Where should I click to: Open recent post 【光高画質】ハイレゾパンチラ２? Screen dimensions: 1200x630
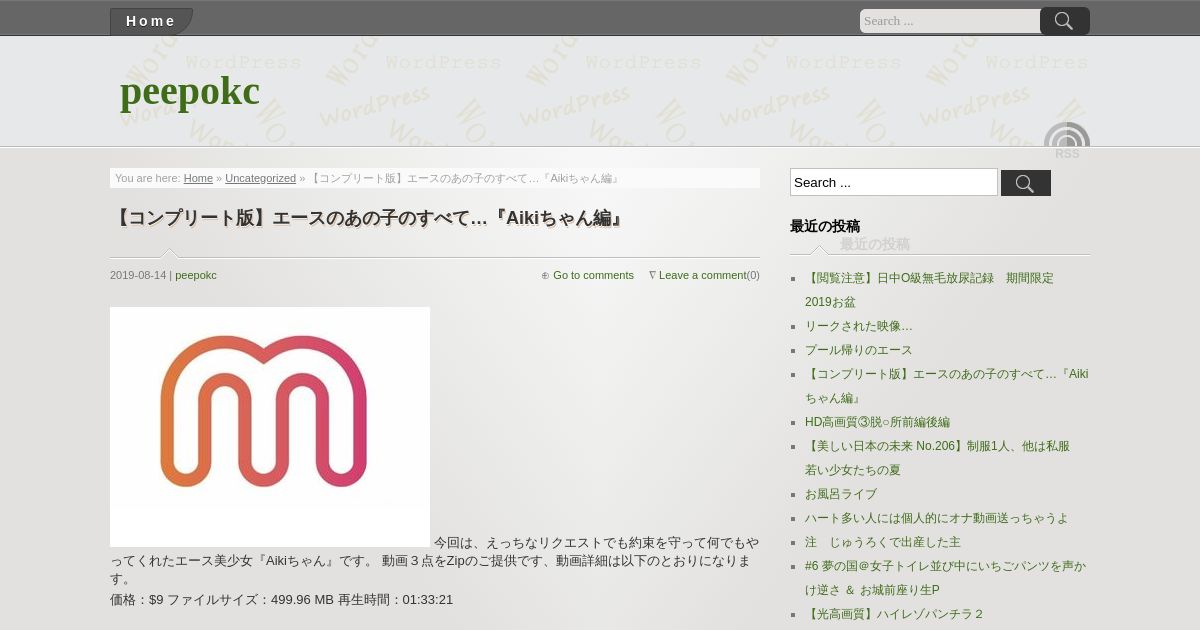point(895,614)
